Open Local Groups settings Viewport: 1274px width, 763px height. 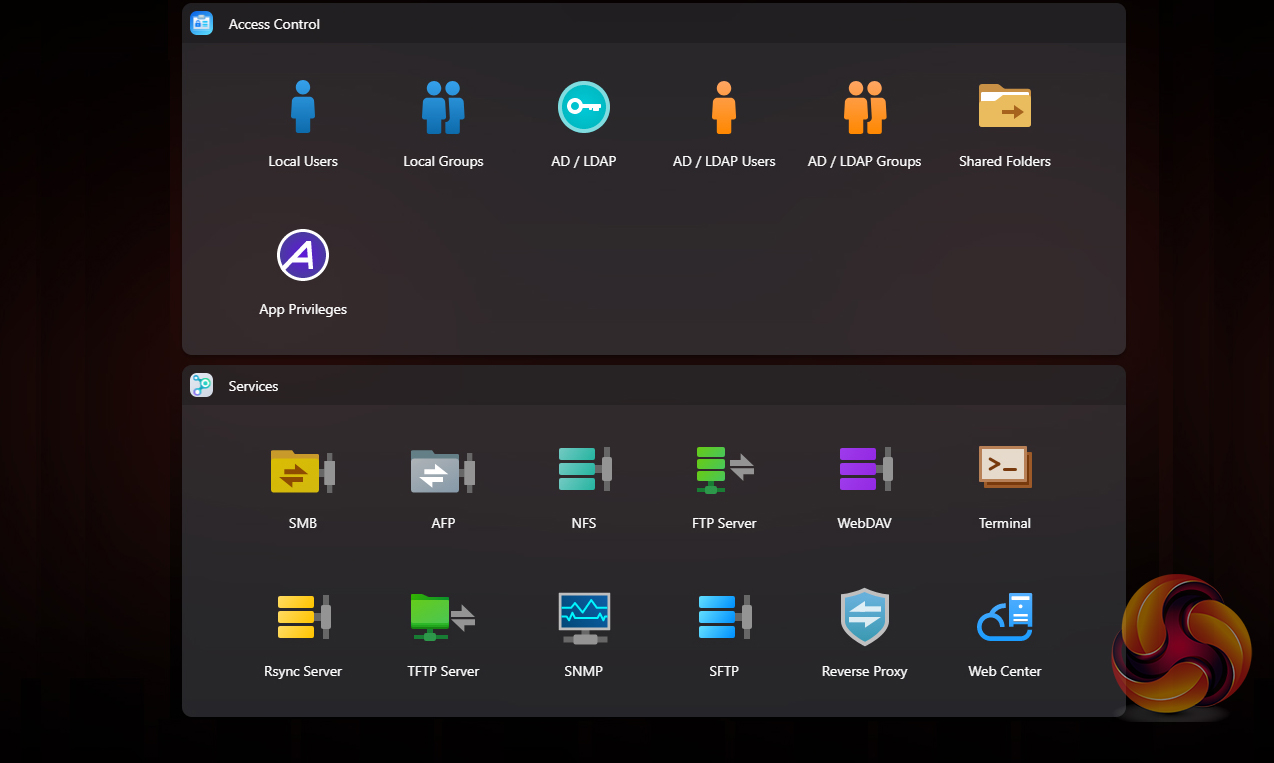(x=443, y=108)
